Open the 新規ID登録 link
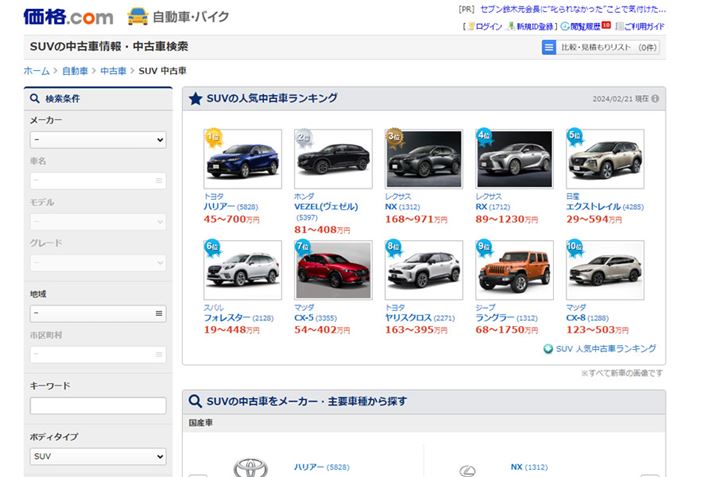This screenshot has height=477, width=715. (534, 26)
